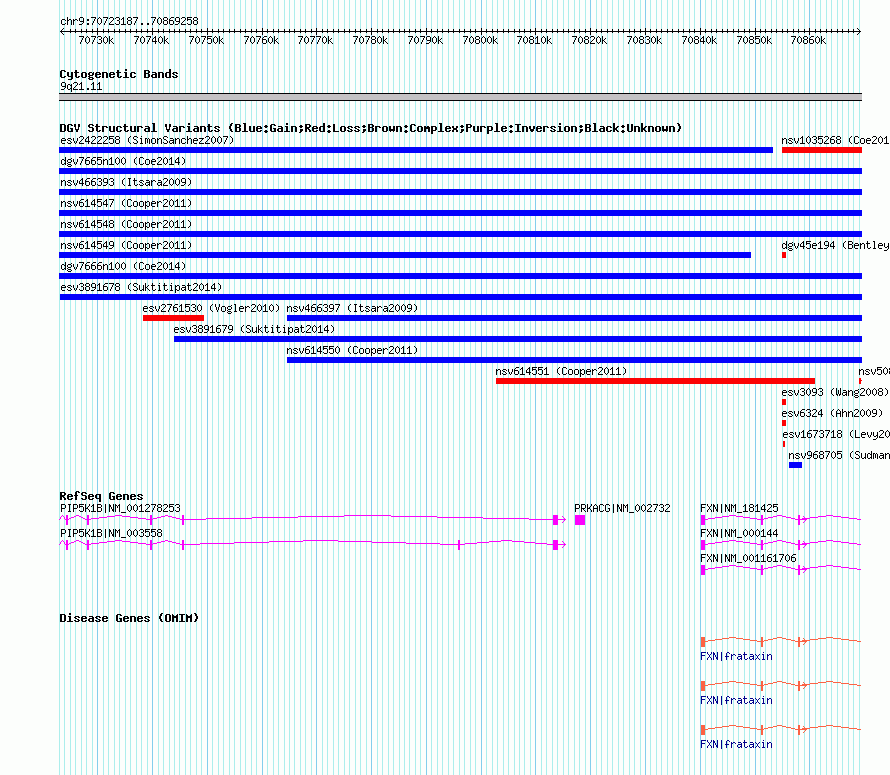The image size is (890, 775).
Task: Click the red loss bar of nsv614551
Action: coord(656,381)
